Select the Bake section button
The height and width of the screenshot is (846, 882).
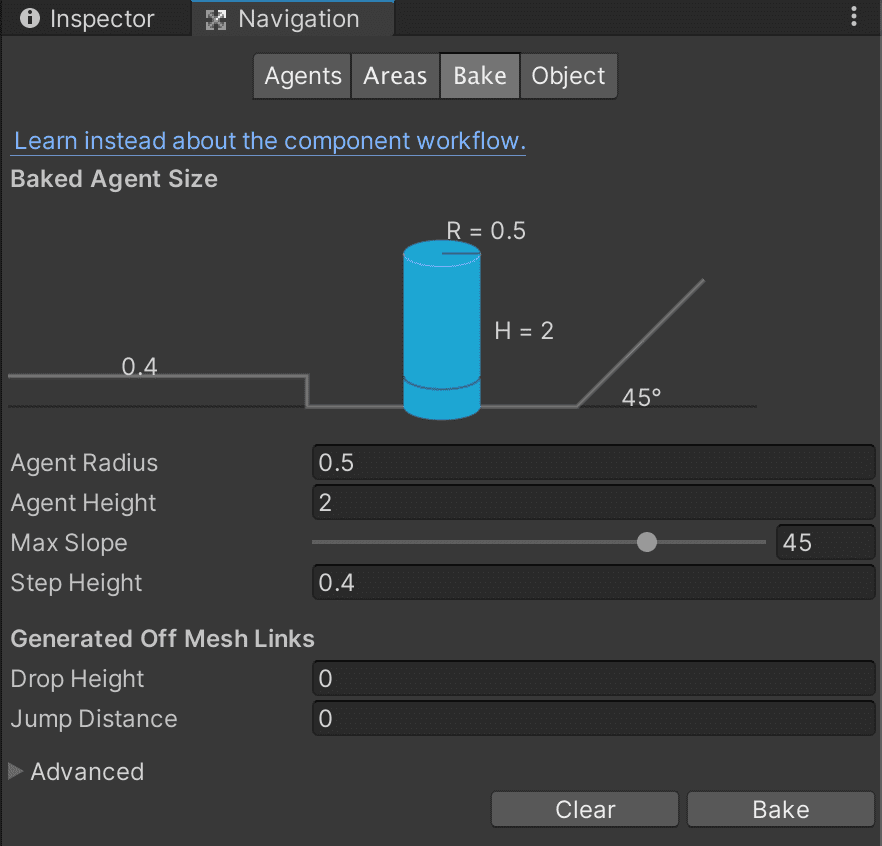480,76
